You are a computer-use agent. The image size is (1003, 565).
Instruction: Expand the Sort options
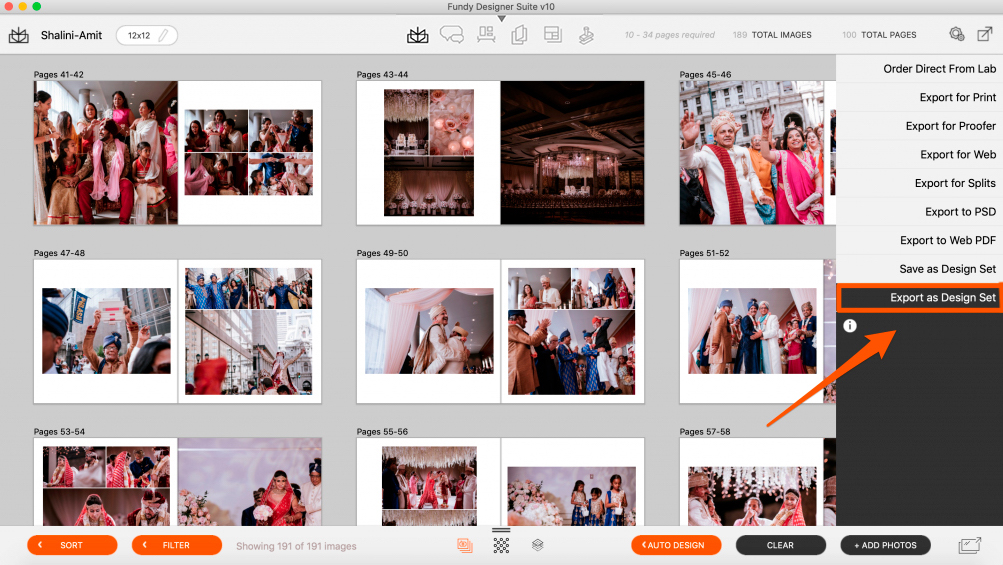tap(72, 545)
